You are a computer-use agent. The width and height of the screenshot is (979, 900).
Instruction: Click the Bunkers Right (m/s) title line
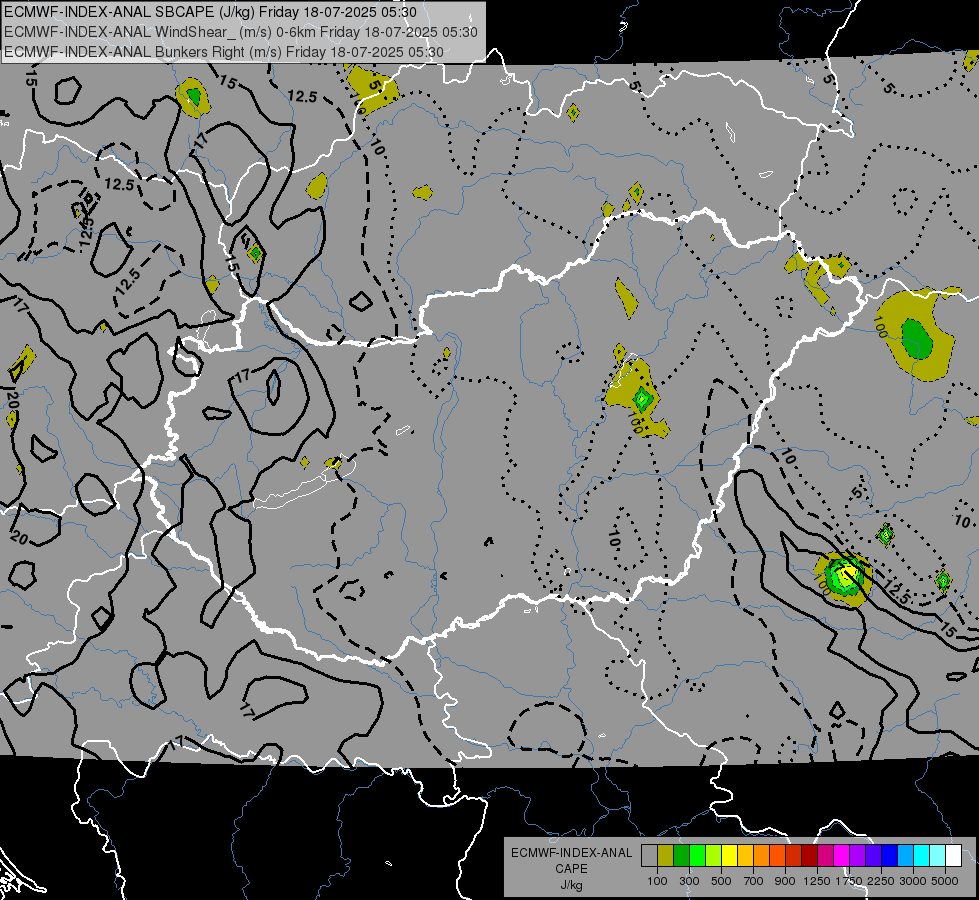pyautogui.click(x=224, y=52)
